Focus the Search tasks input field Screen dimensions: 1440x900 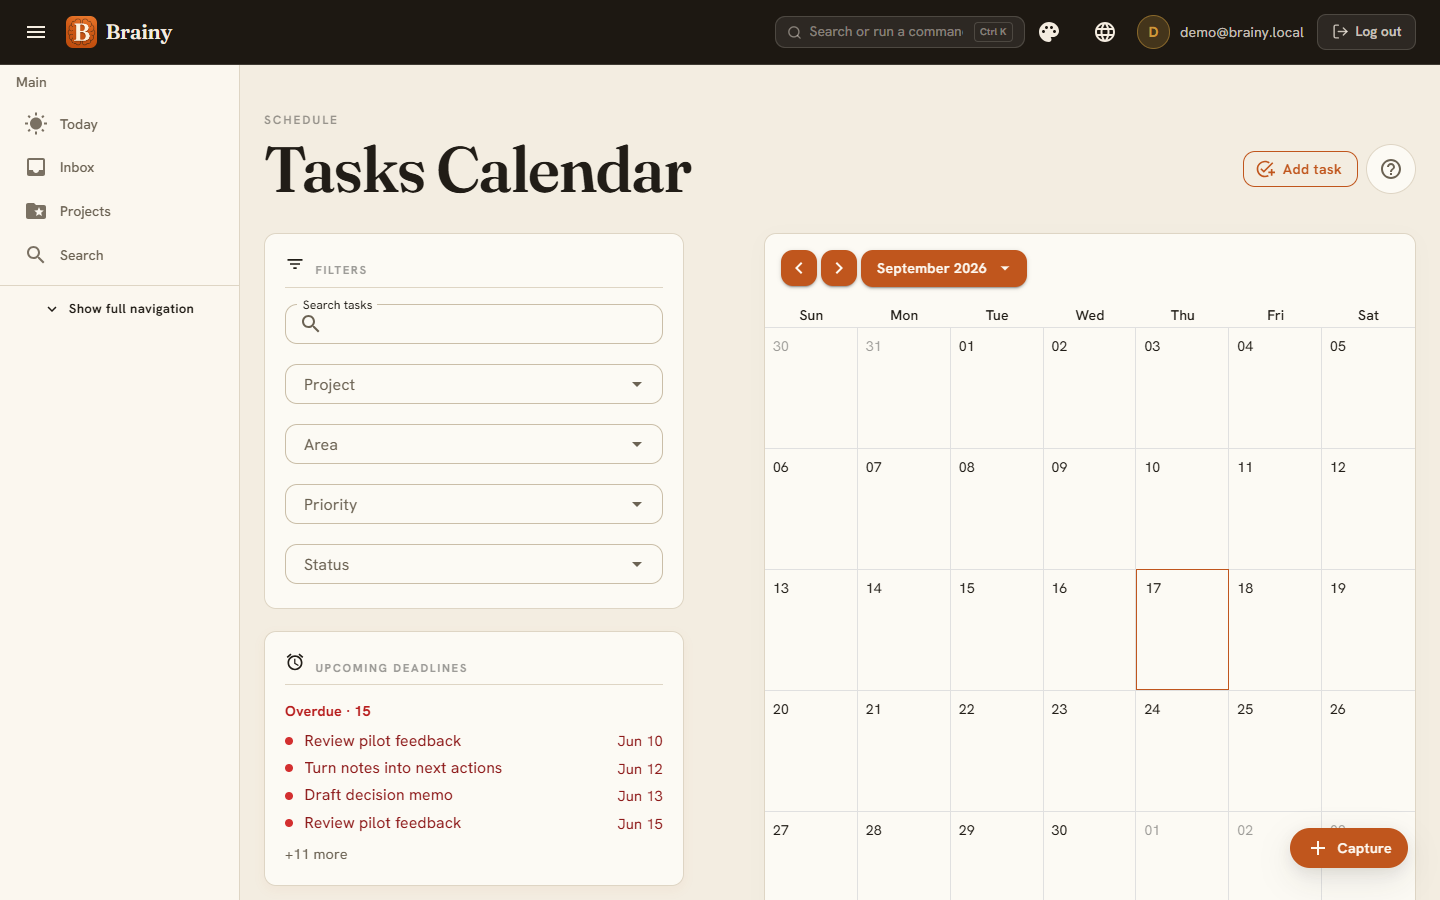click(x=474, y=324)
